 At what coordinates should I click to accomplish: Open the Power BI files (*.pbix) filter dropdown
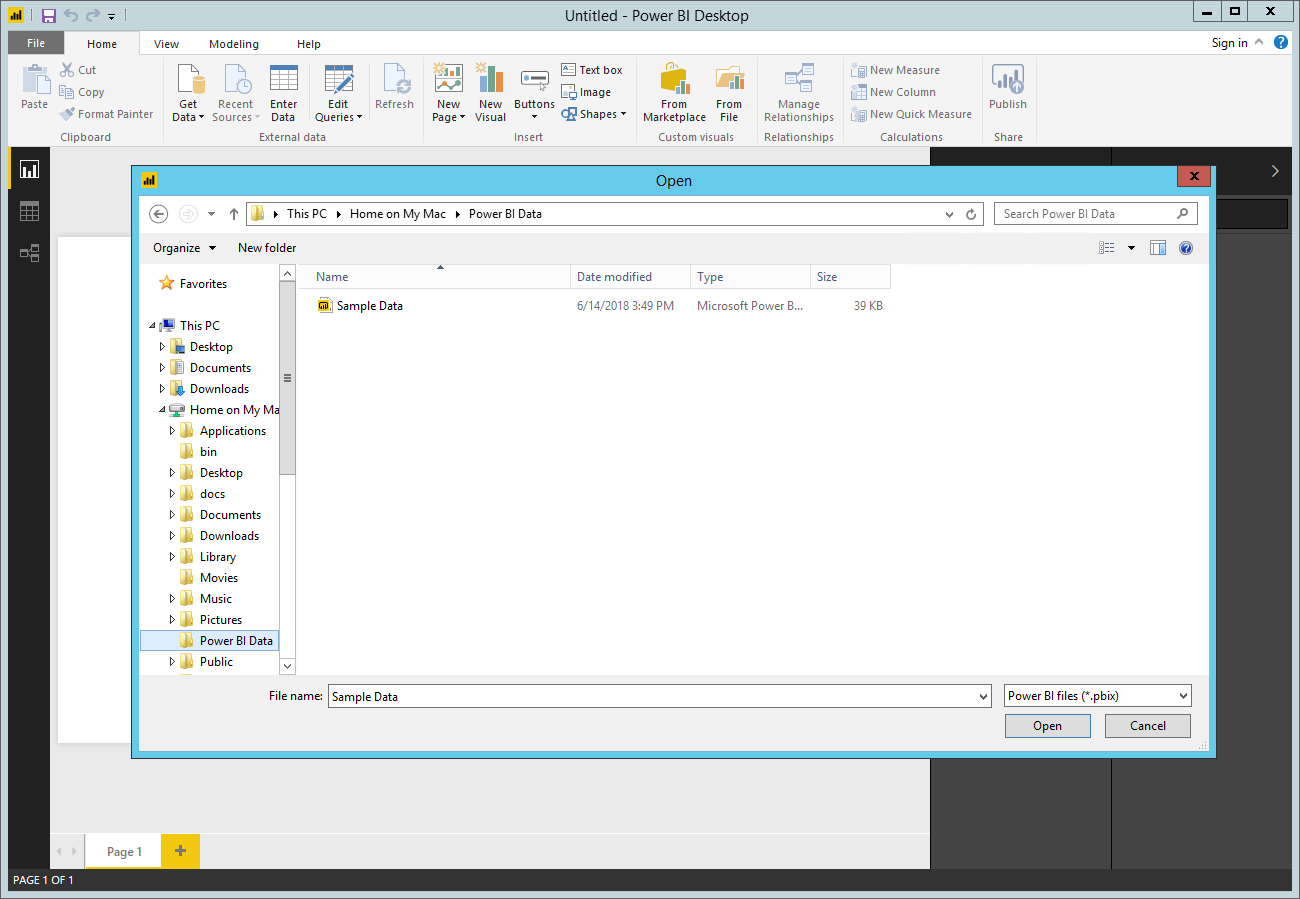click(x=1096, y=695)
